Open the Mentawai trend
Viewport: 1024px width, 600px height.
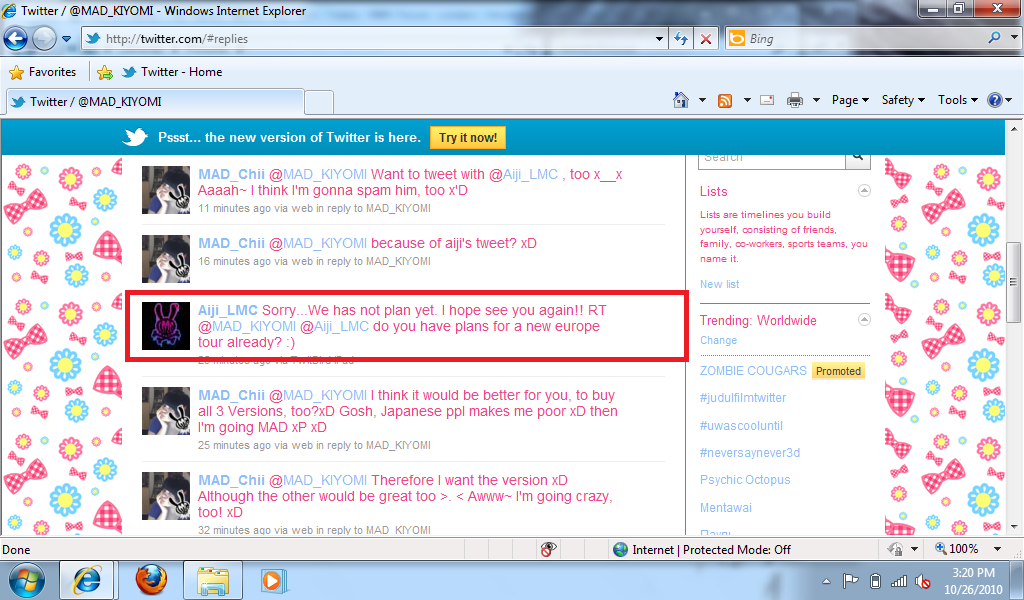pyautogui.click(x=726, y=508)
